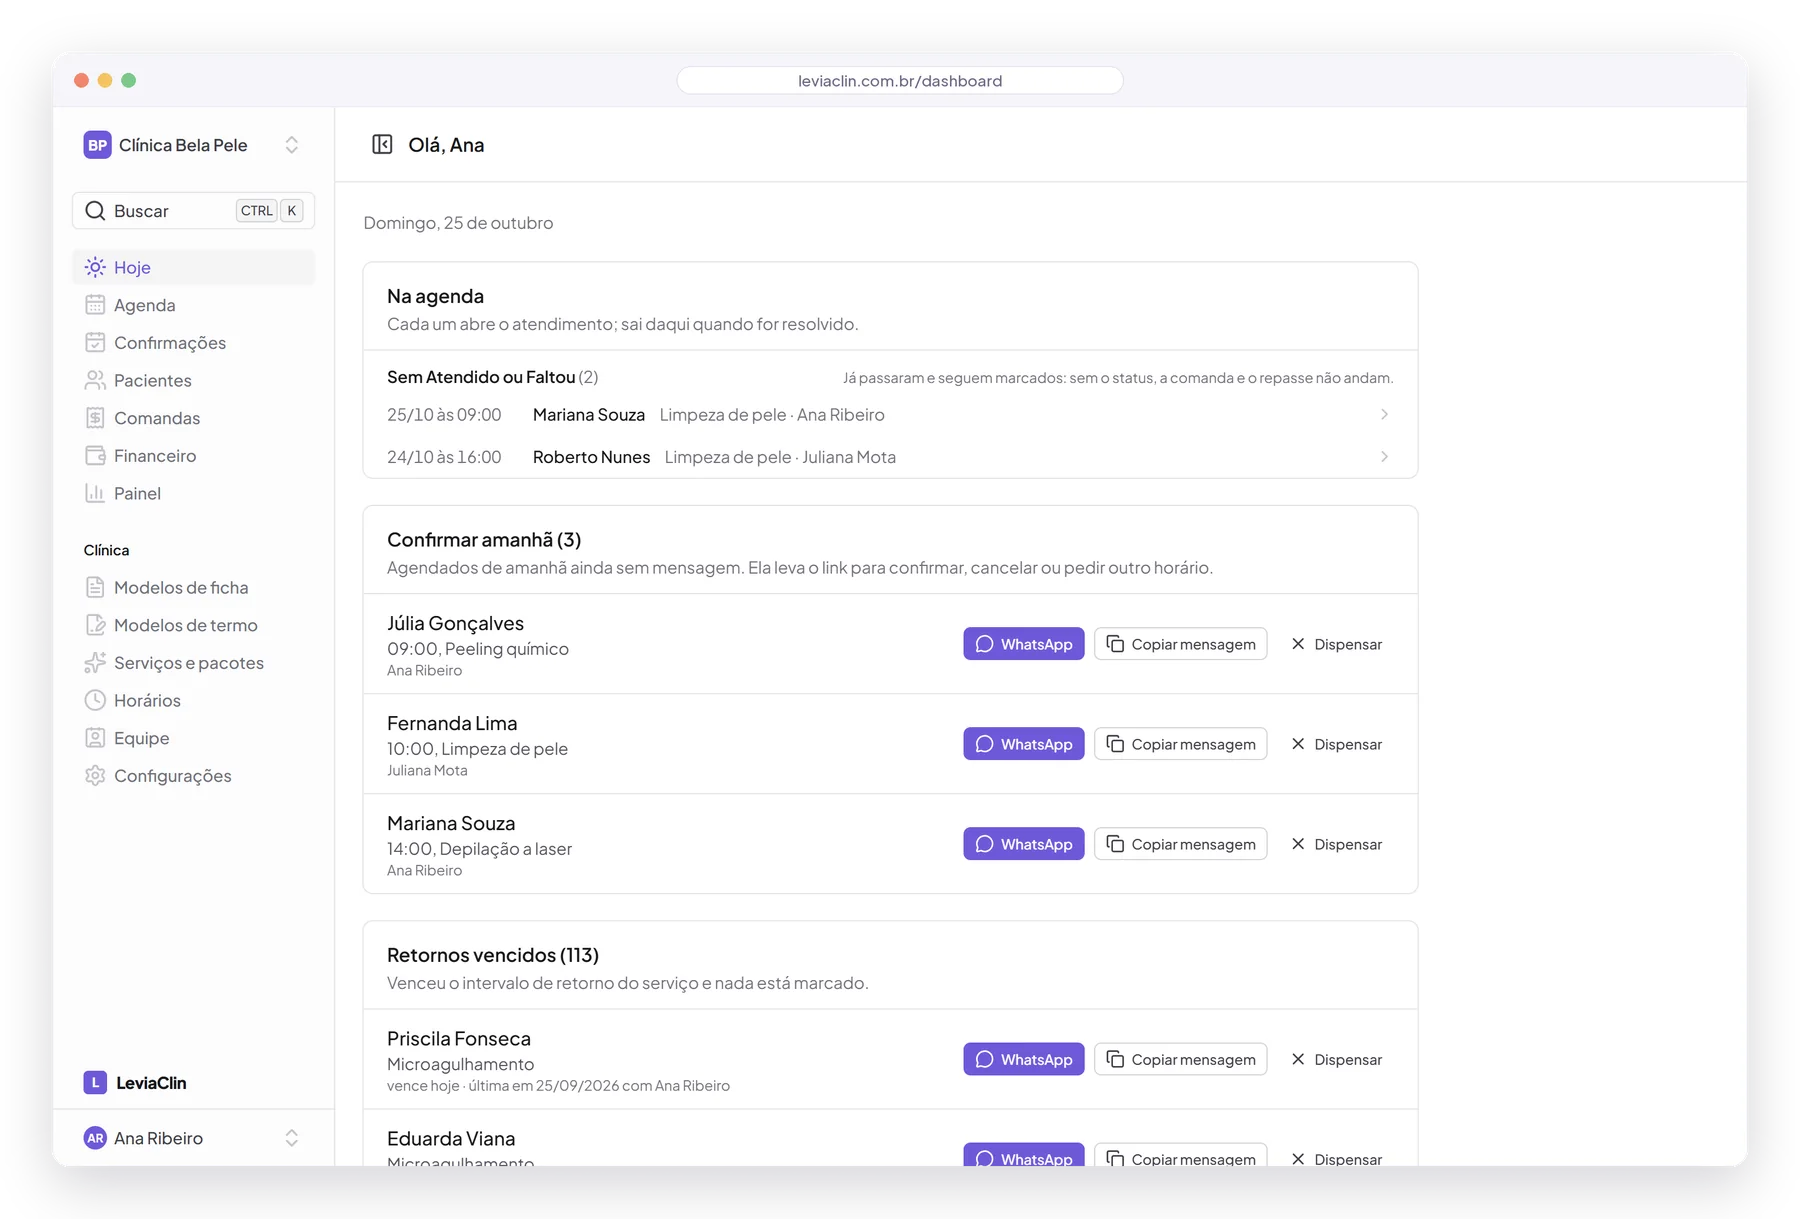This screenshot has width=1800, height=1219.
Task: Dismiss Fernanda Lima's confirmation
Action: (x=1337, y=744)
